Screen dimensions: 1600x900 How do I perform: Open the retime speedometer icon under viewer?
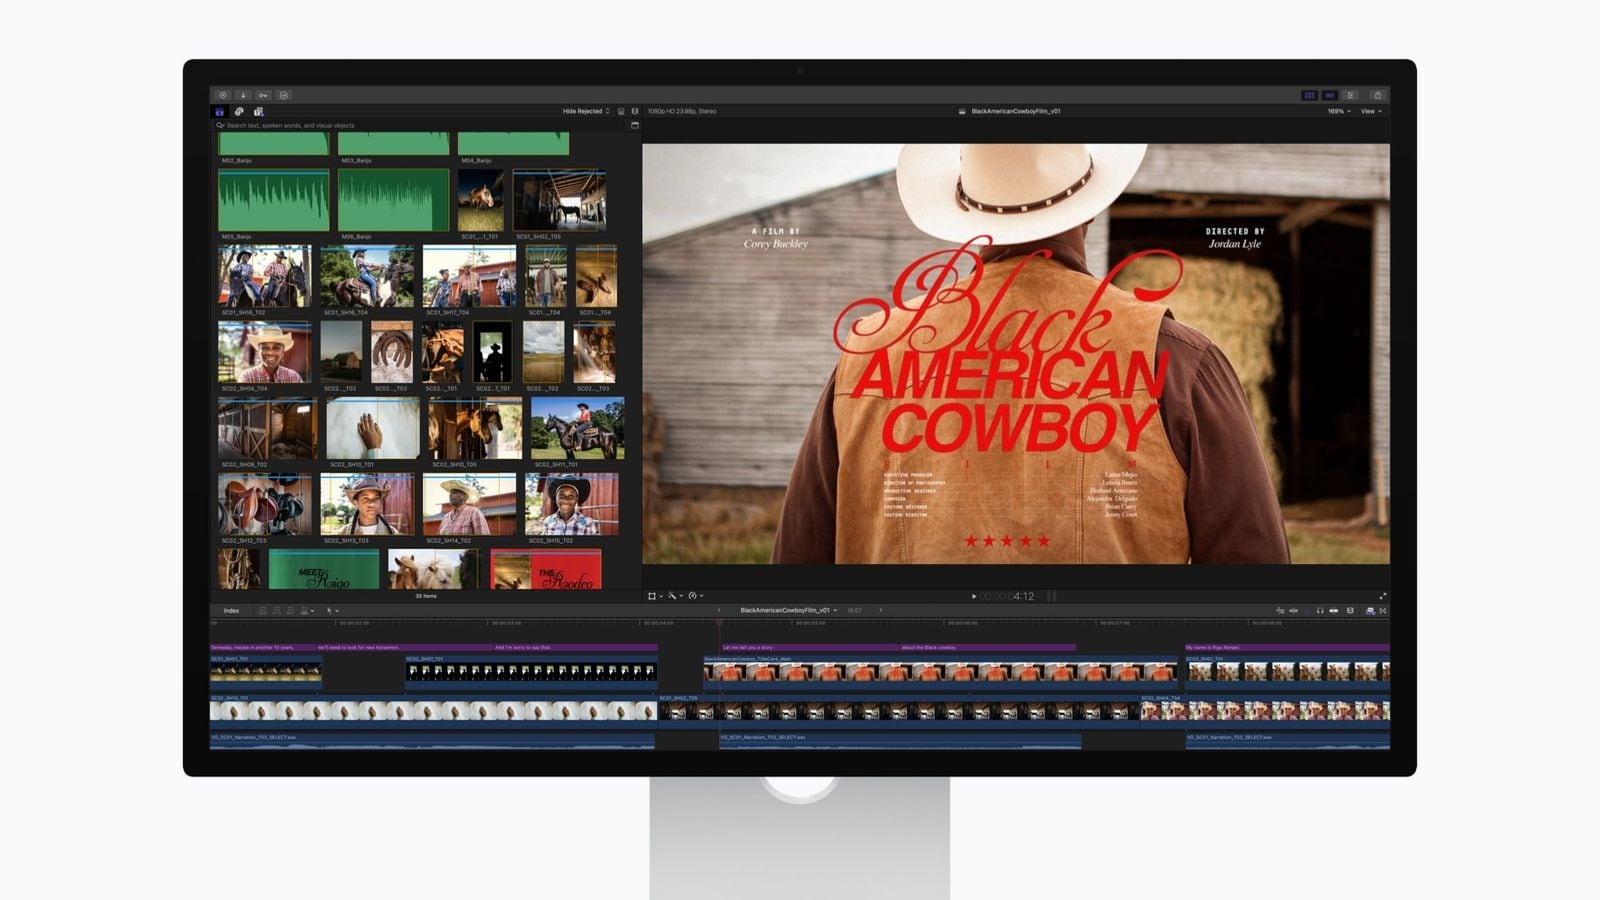[692, 596]
